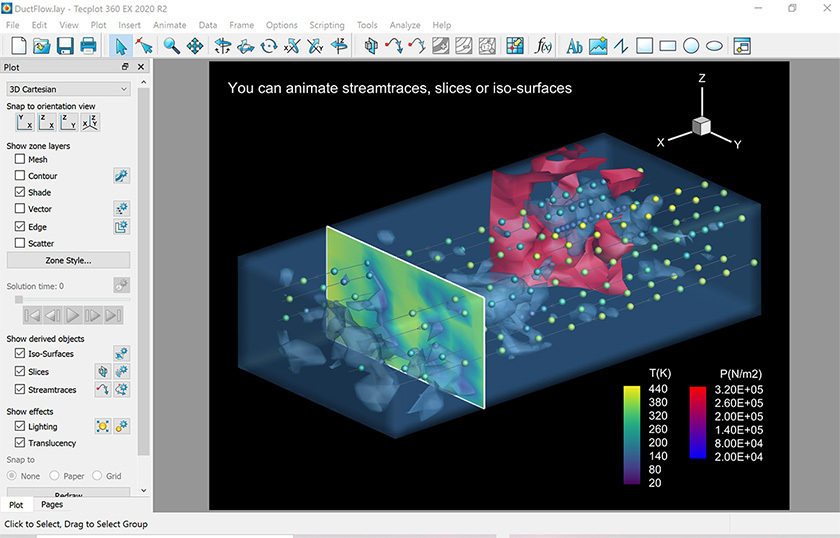
Task: Open the f(x) equation tool
Action: click(x=544, y=45)
